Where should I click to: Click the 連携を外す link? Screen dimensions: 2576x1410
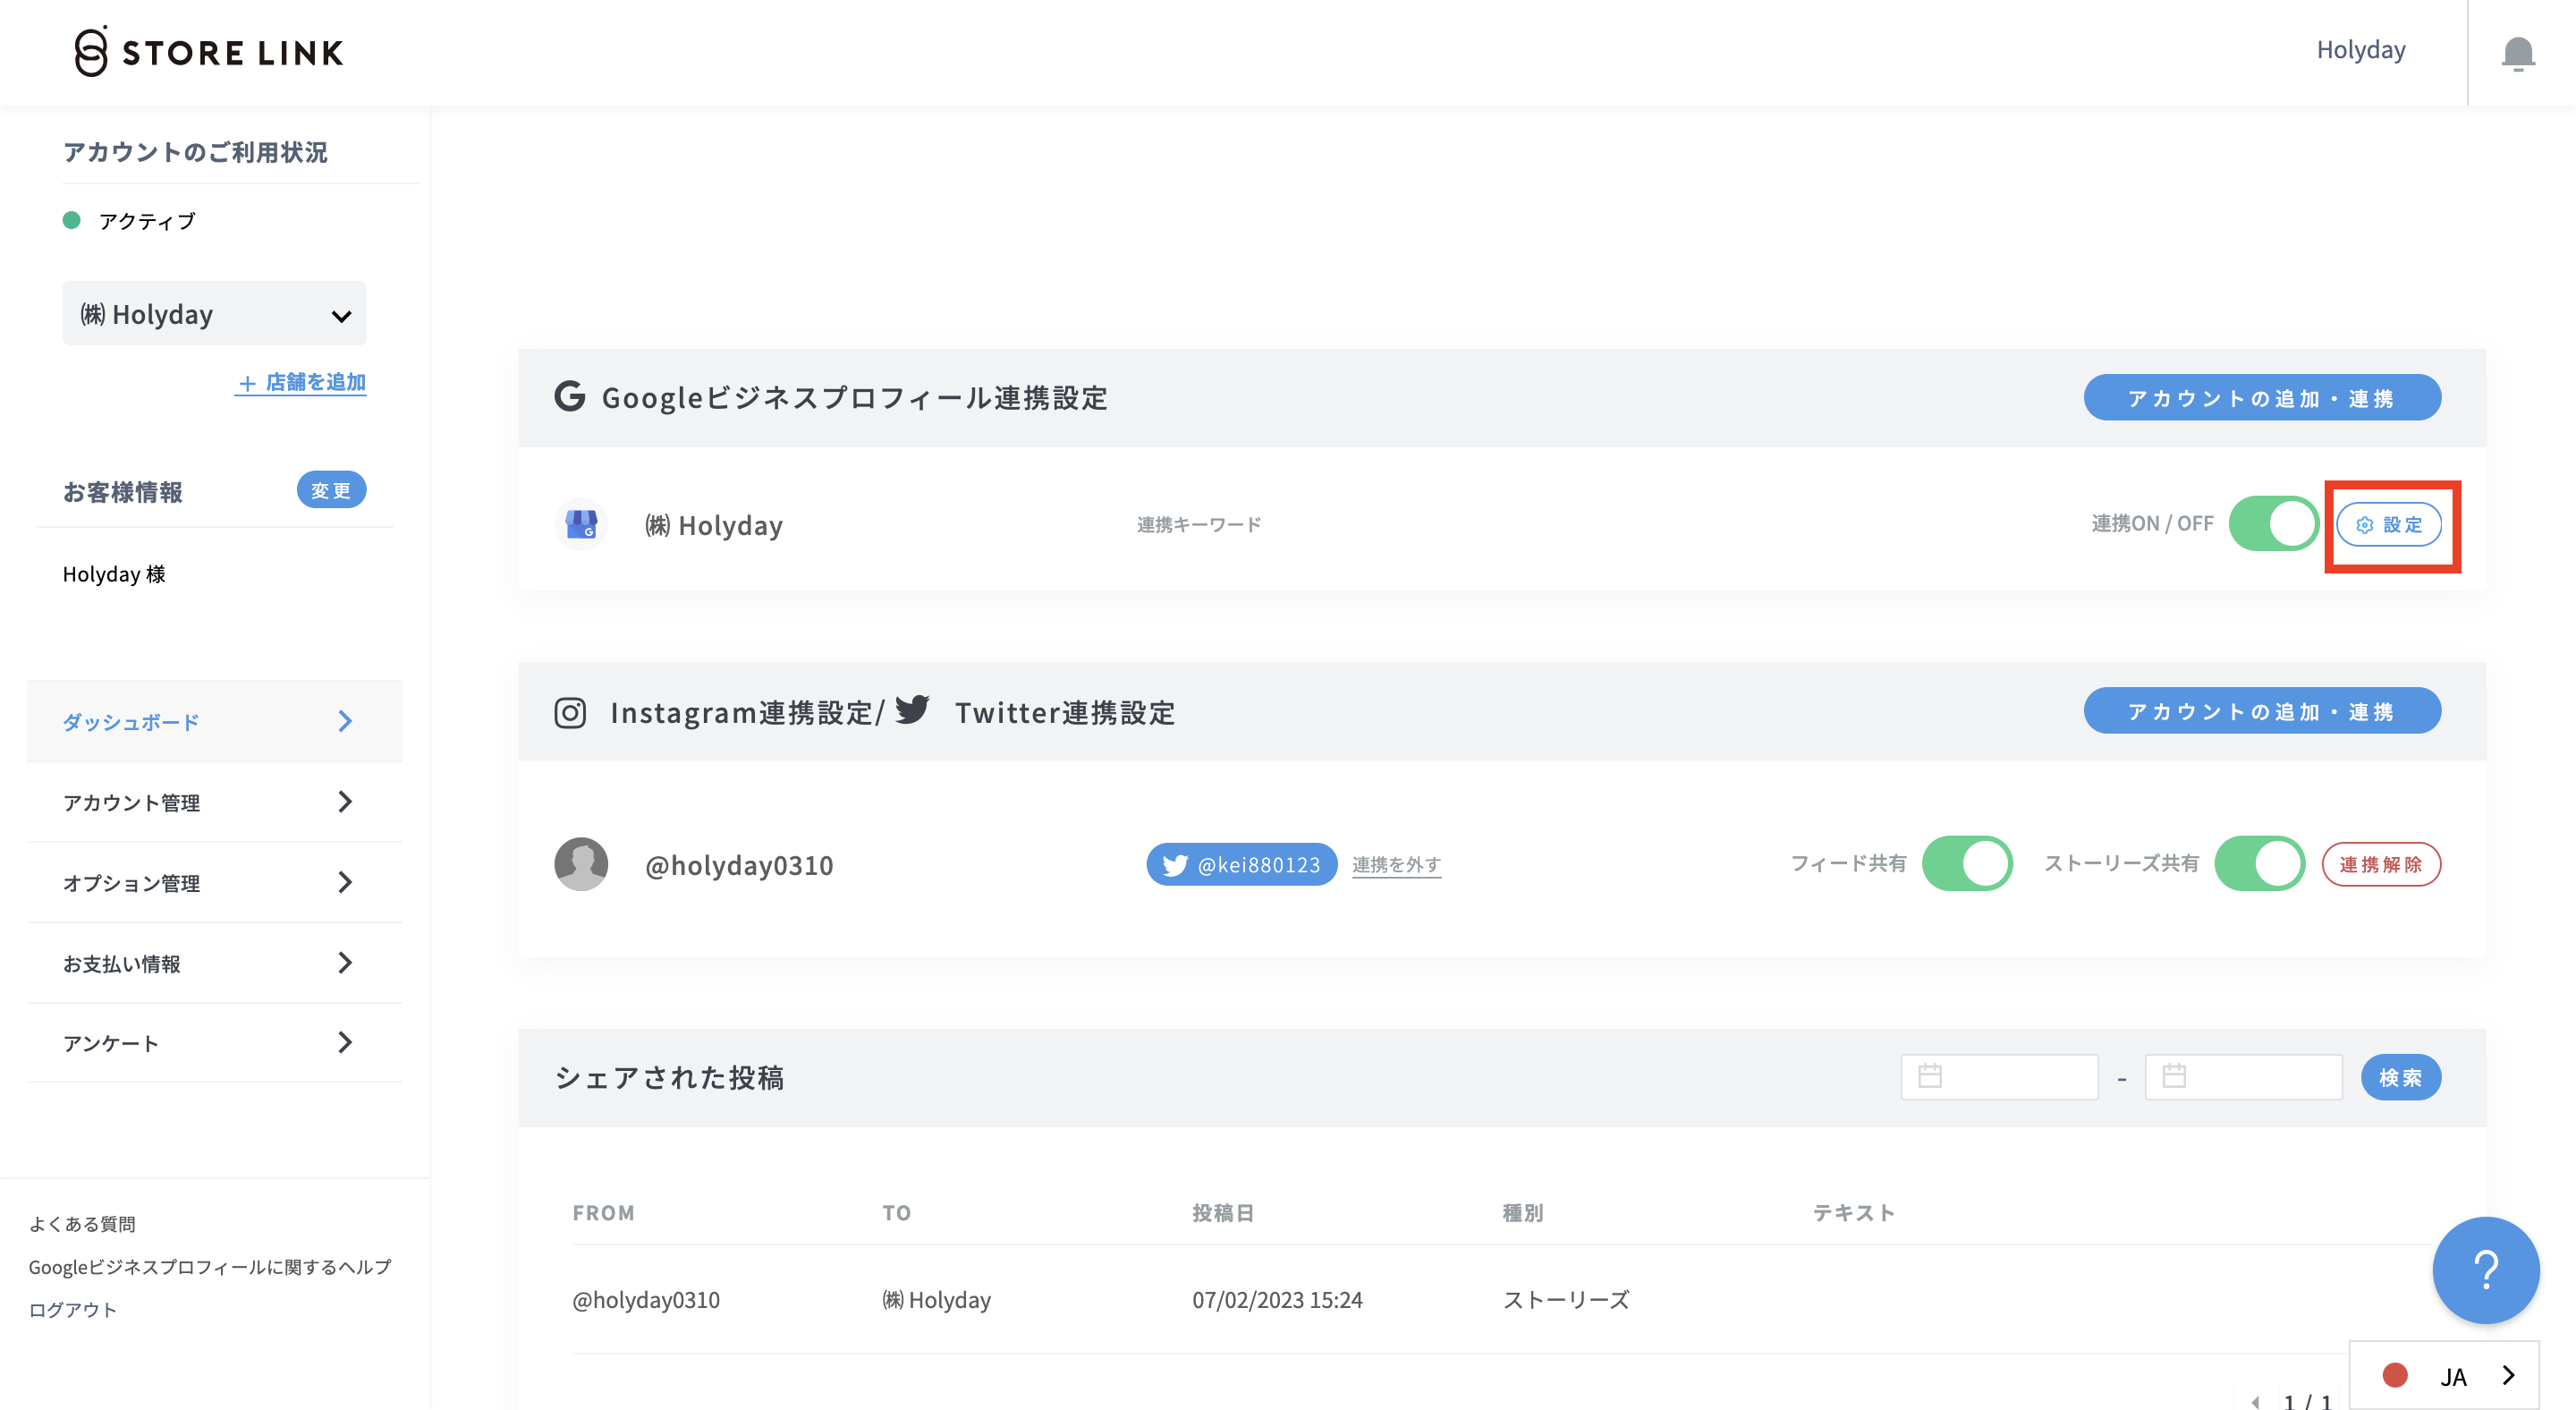coord(1396,864)
